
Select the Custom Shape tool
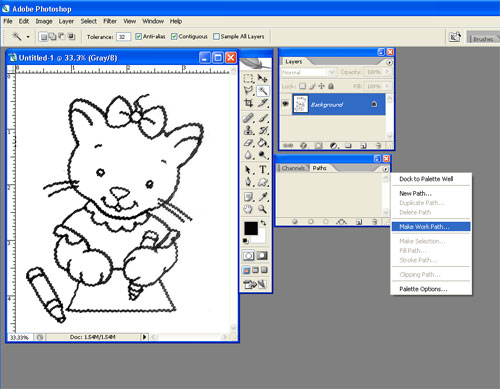click(x=263, y=182)
